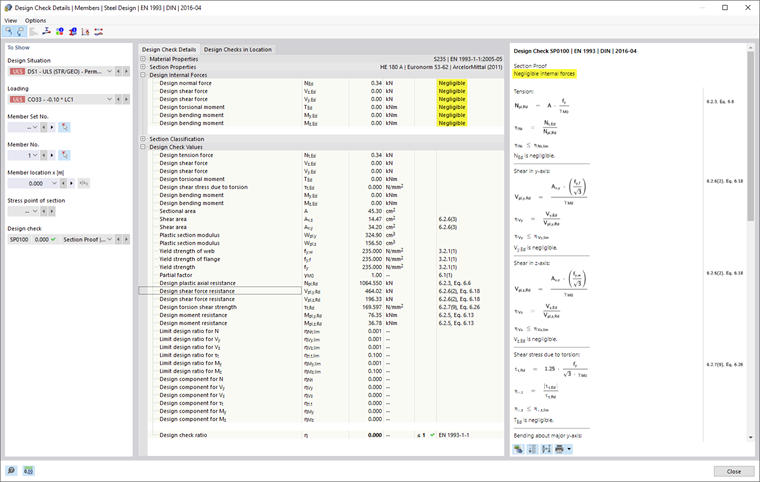This screenshot has height=482, width=760.
Task: Pick member set graphically icon
Action: 64,127
